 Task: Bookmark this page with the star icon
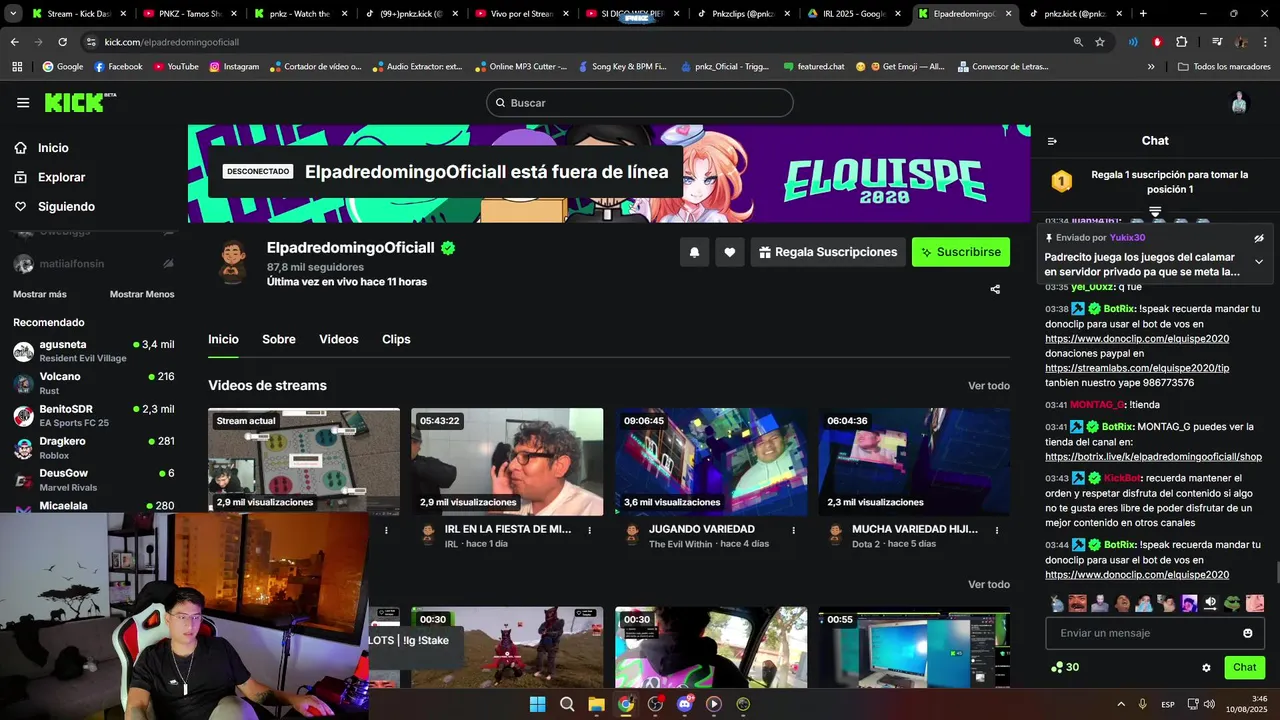point(1100,42)
